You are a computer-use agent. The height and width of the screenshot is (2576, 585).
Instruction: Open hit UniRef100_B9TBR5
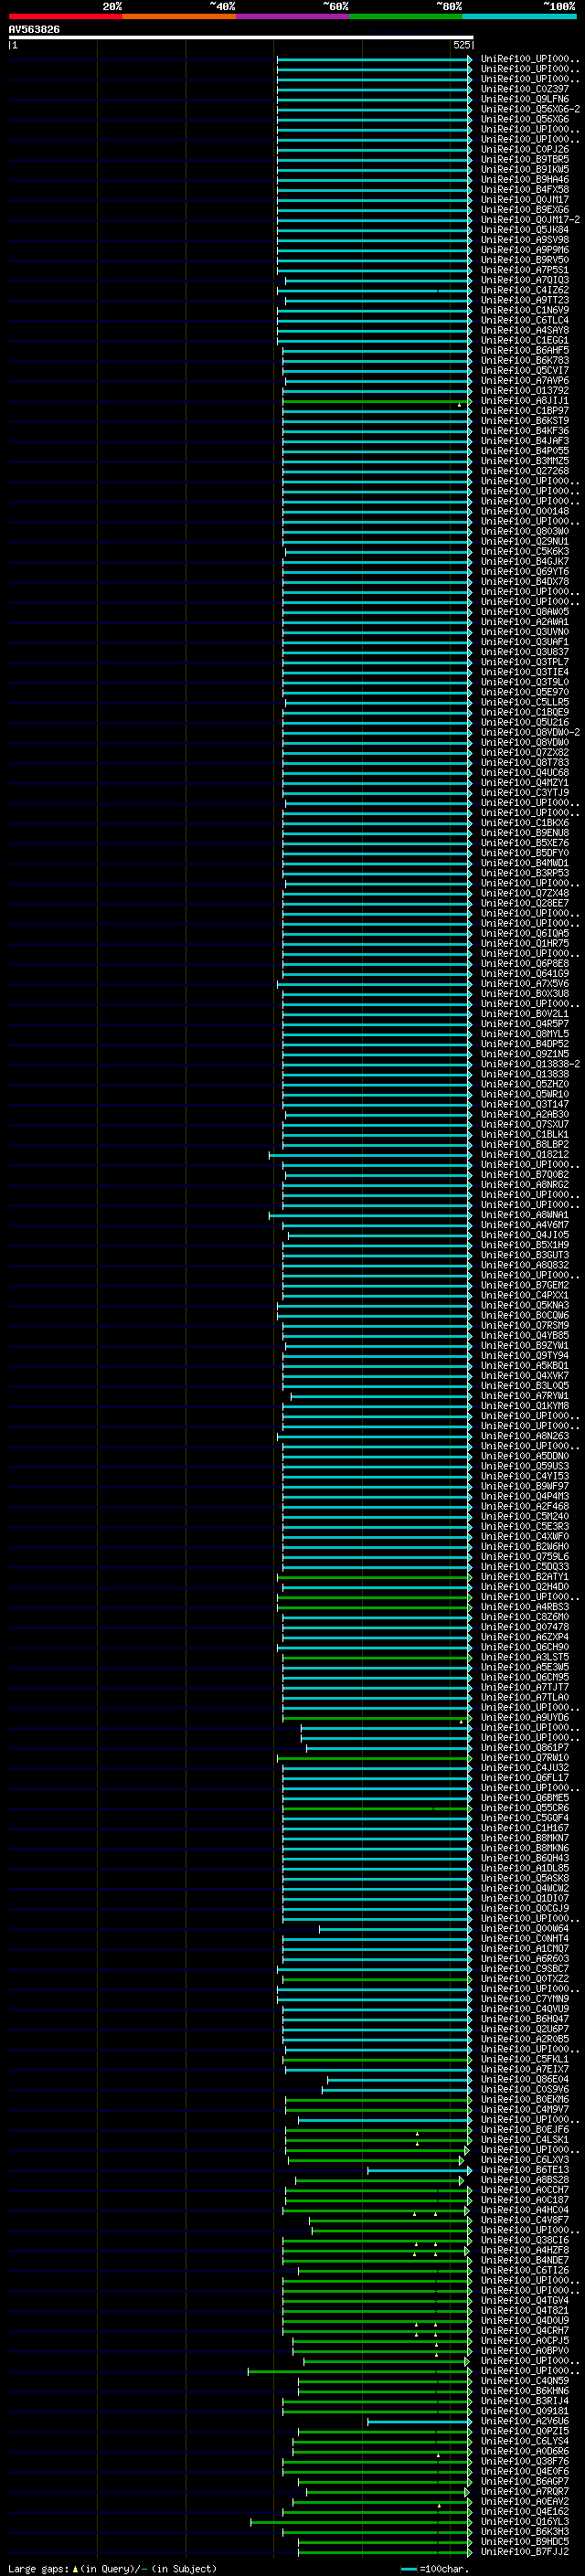point(525,160)
